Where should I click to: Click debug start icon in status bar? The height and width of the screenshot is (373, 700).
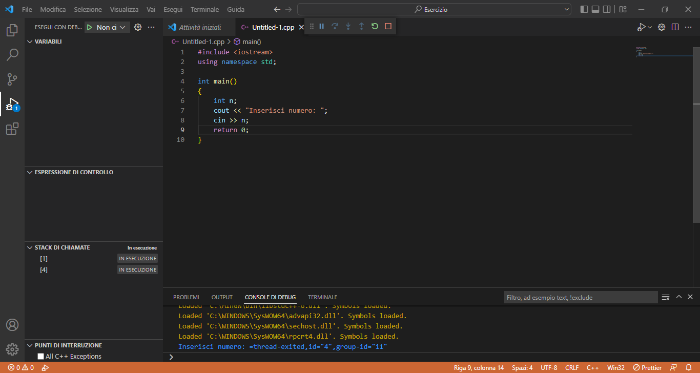[45, 368]
